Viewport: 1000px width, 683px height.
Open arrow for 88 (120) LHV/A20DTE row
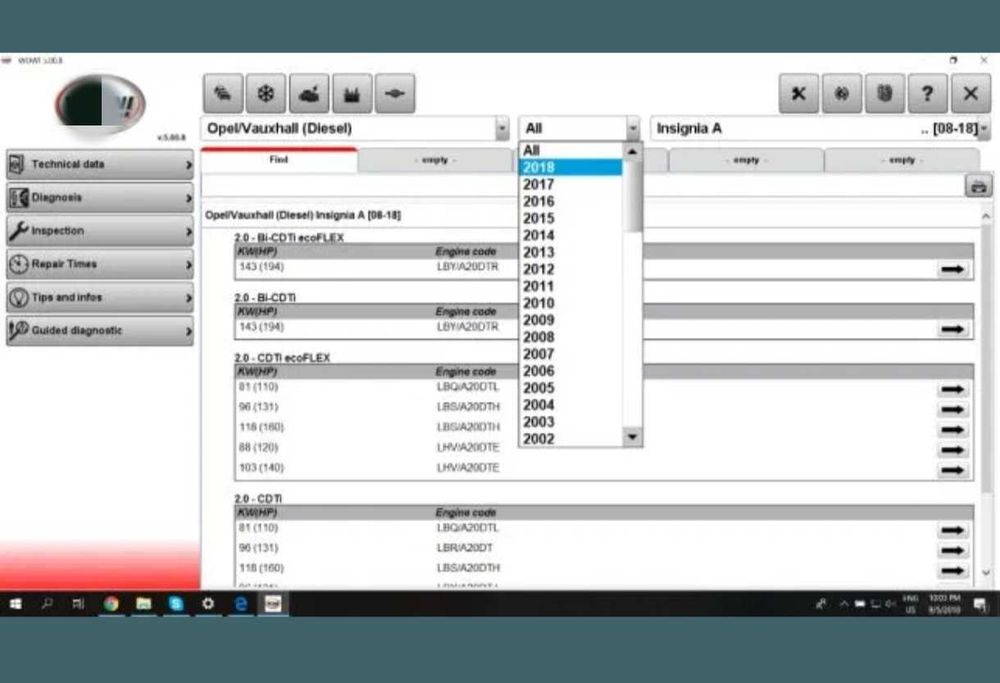point(952,450)
